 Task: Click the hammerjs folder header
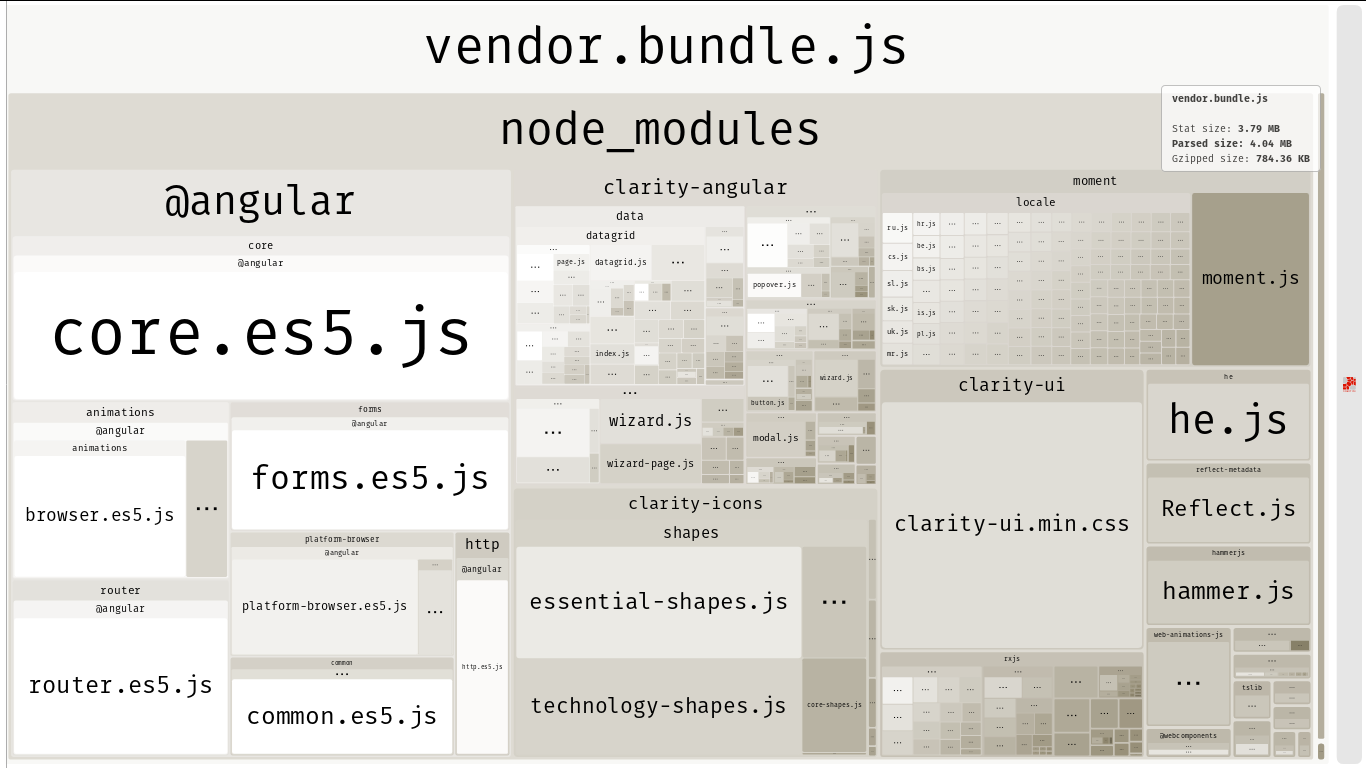(x=1228, y=552)
